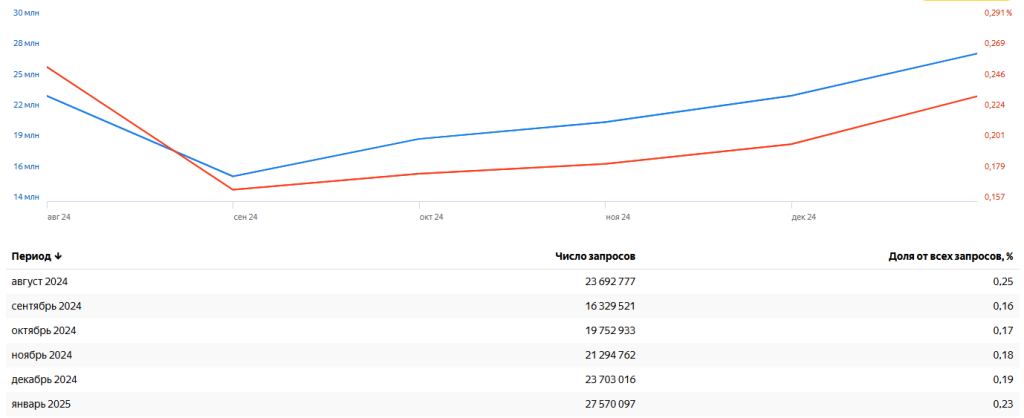Click the ноябрь 2024 period cell
The height and width of the screenshot is (418, 1024).
pyautogui.click(x=41, y=355)
